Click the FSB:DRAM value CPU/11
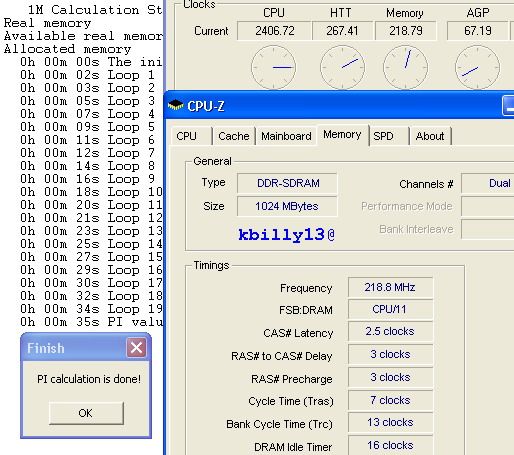The image size is (514, 455). 390,309
